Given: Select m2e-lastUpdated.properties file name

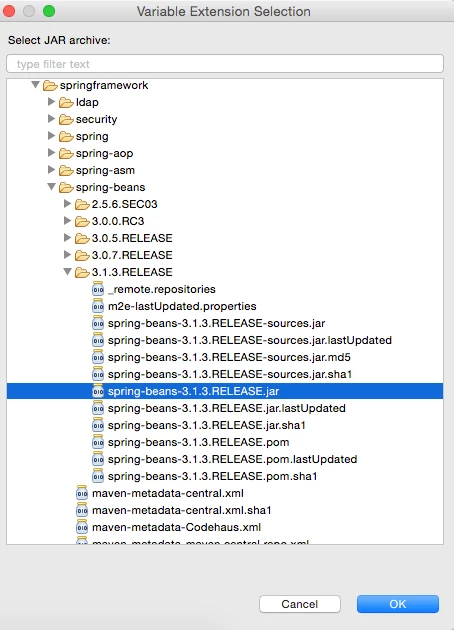Looking at the screenshot, I should [x=182, y=306].
